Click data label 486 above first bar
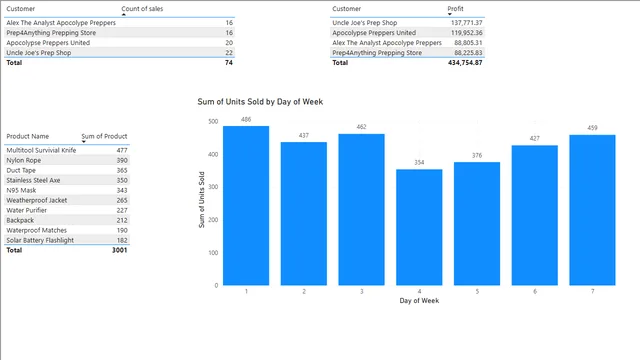640x360 pixels. [246, 120]
